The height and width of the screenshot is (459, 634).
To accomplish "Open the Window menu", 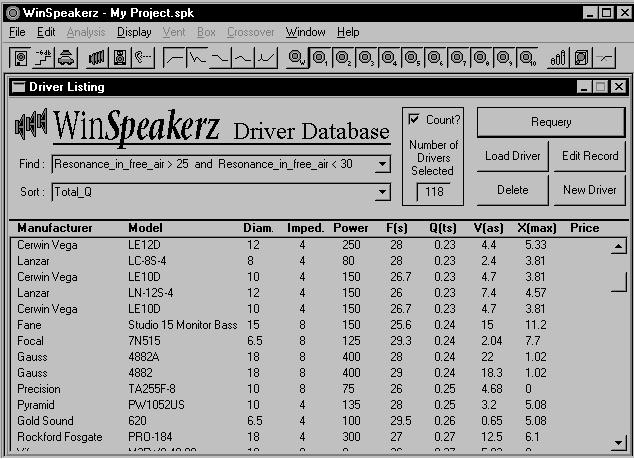I will [x=305, y=32].
